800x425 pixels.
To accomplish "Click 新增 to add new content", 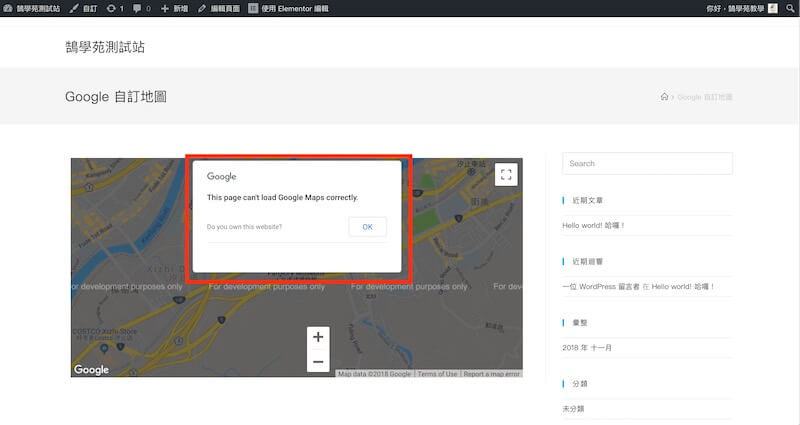I will click(173, 8).
